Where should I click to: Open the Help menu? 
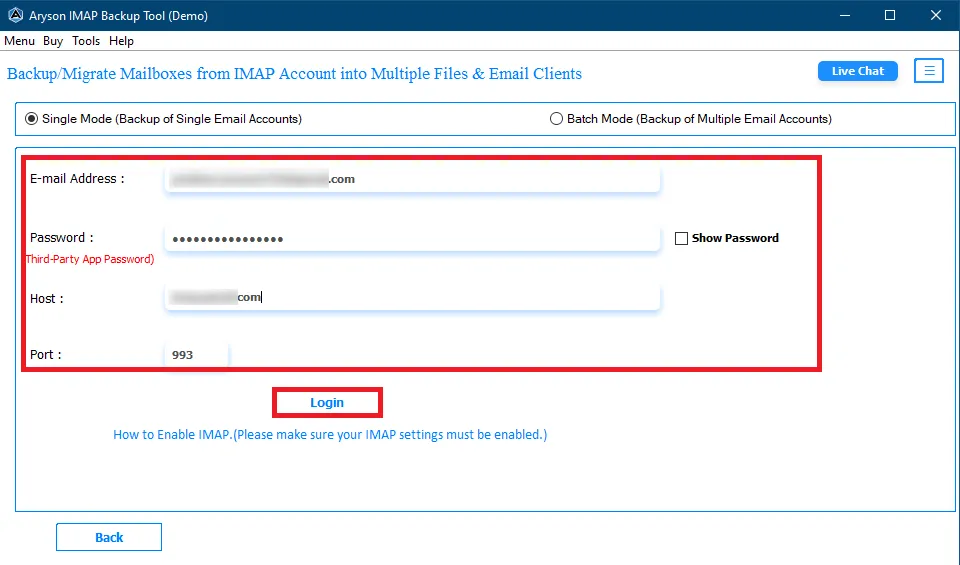coord(121,41)
